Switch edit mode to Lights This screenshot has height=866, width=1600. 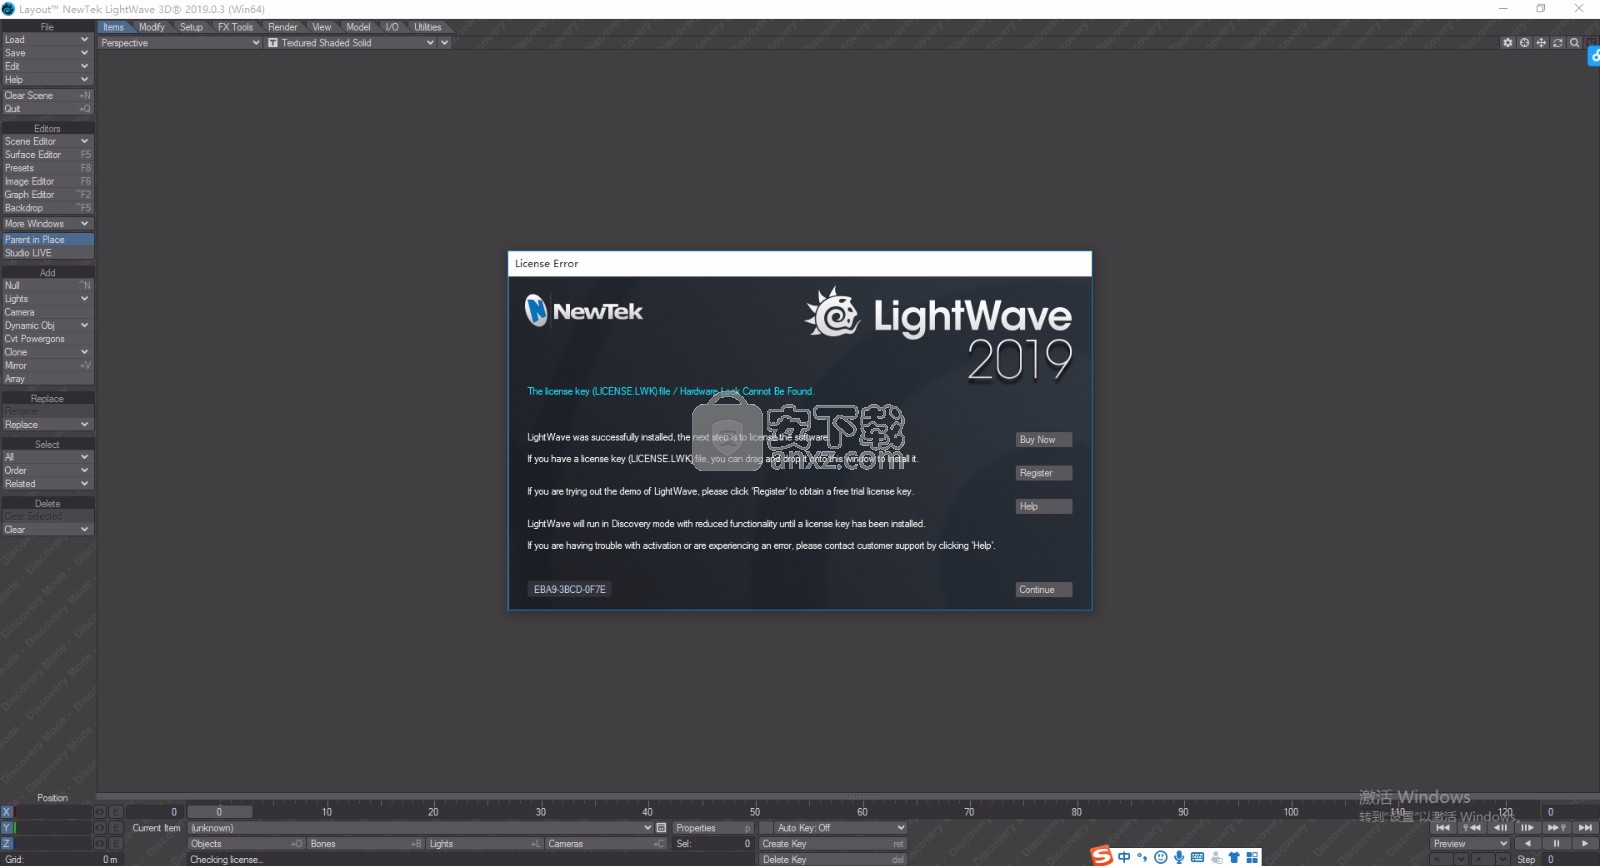click(485, 844)
